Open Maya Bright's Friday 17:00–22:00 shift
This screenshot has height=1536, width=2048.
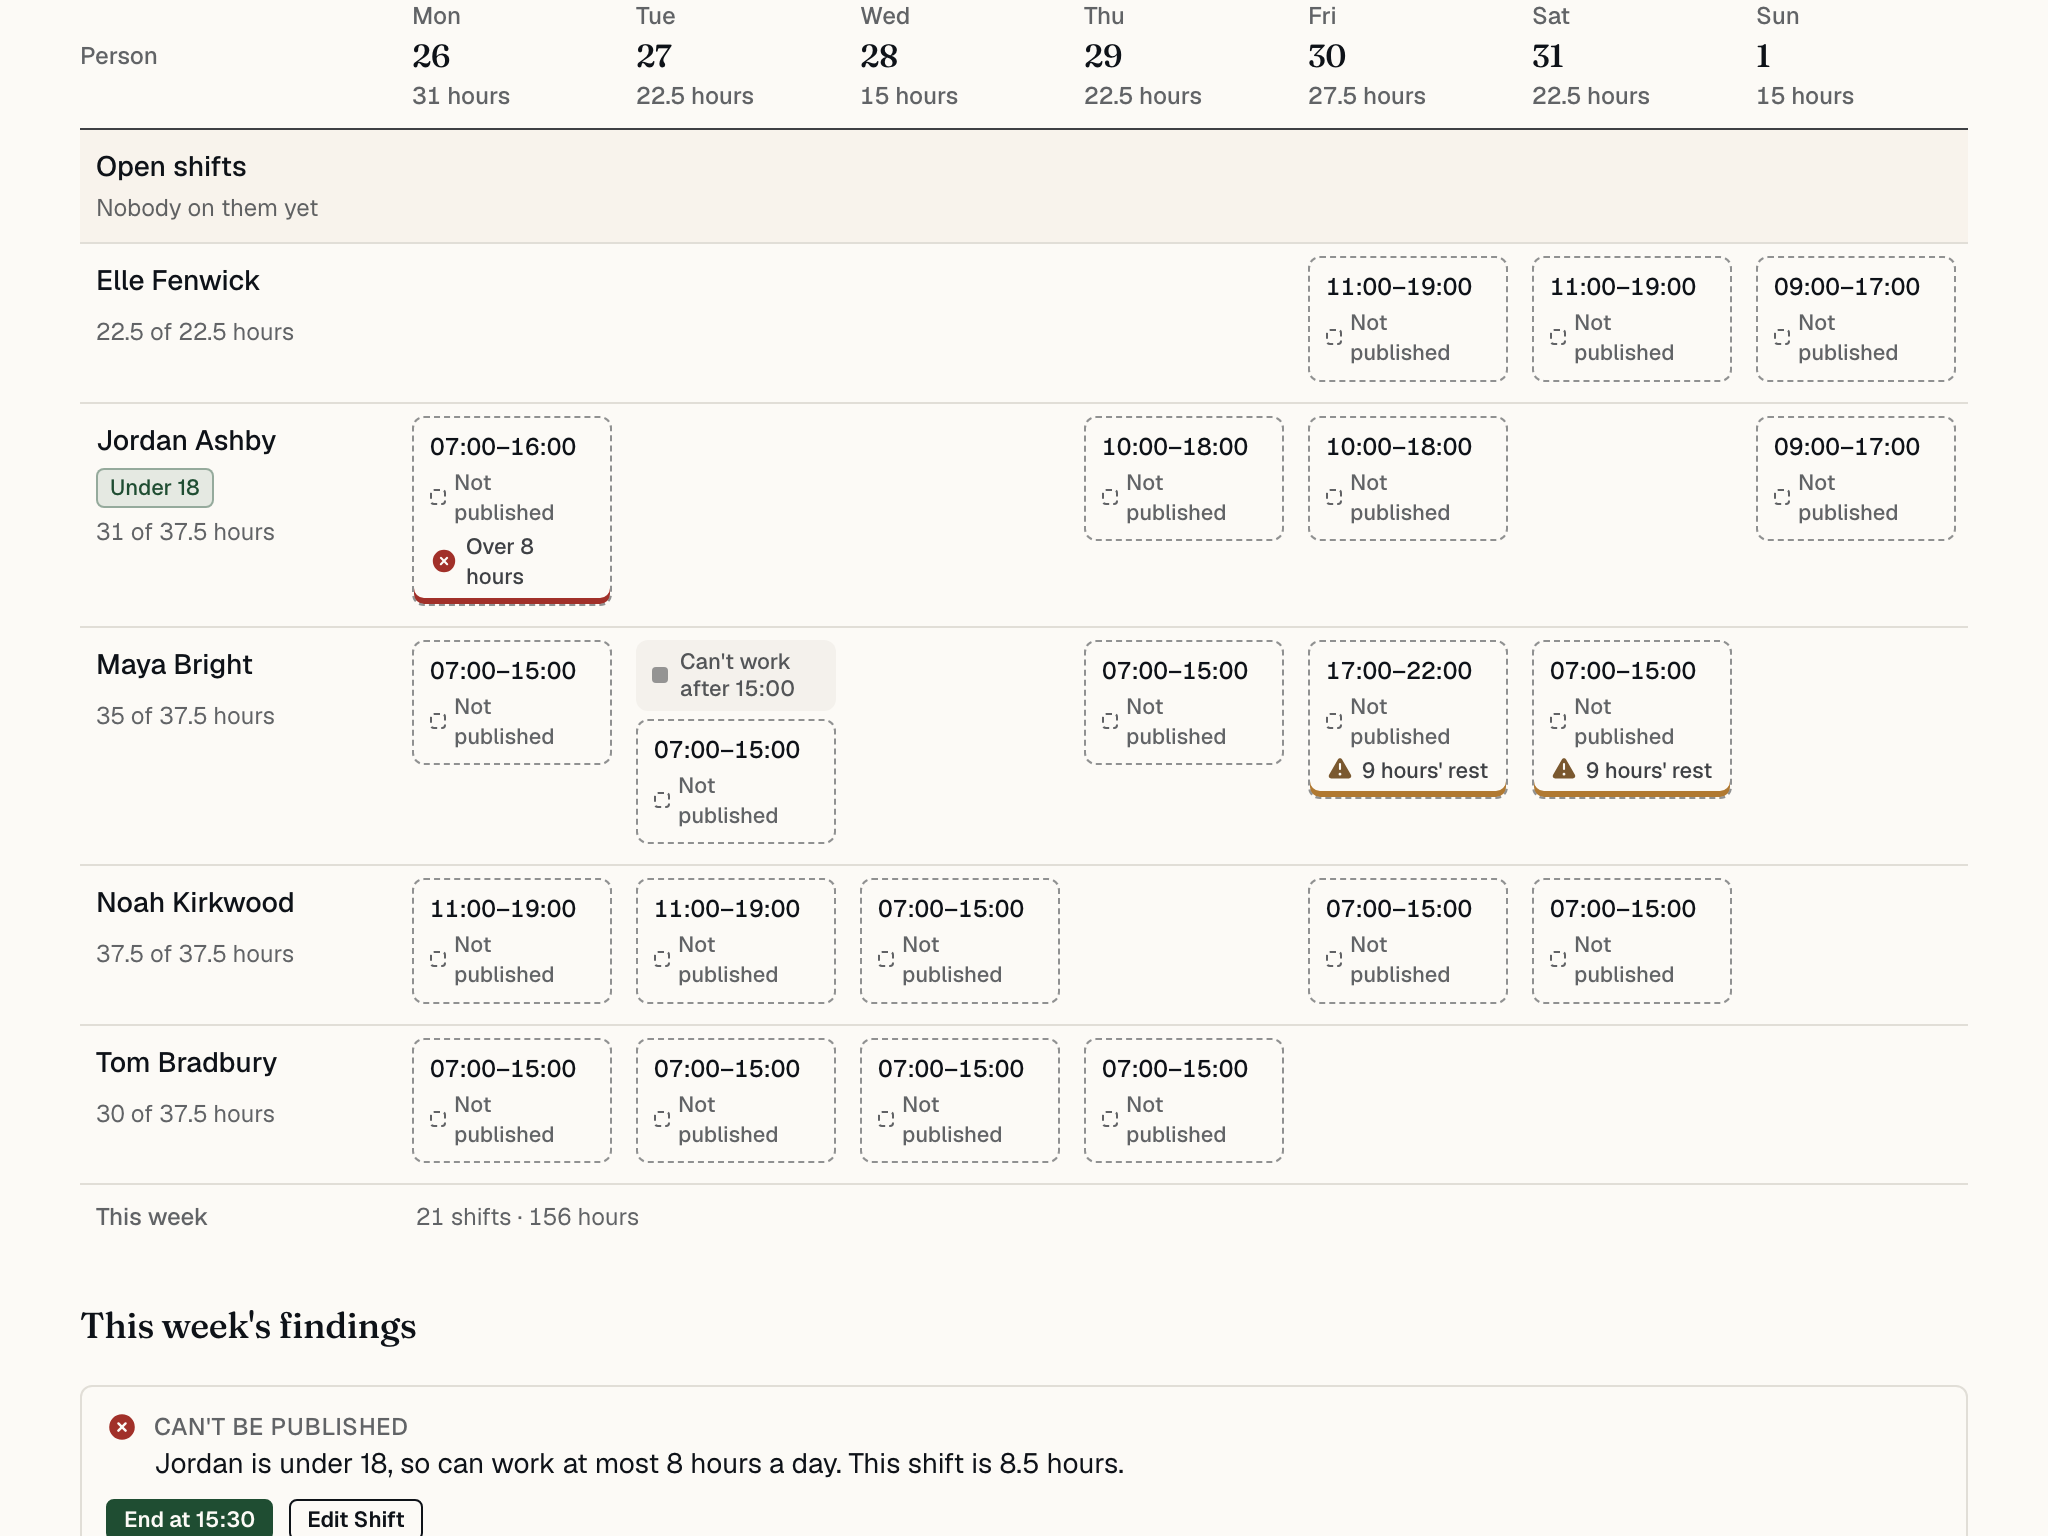coord(1408,718)
